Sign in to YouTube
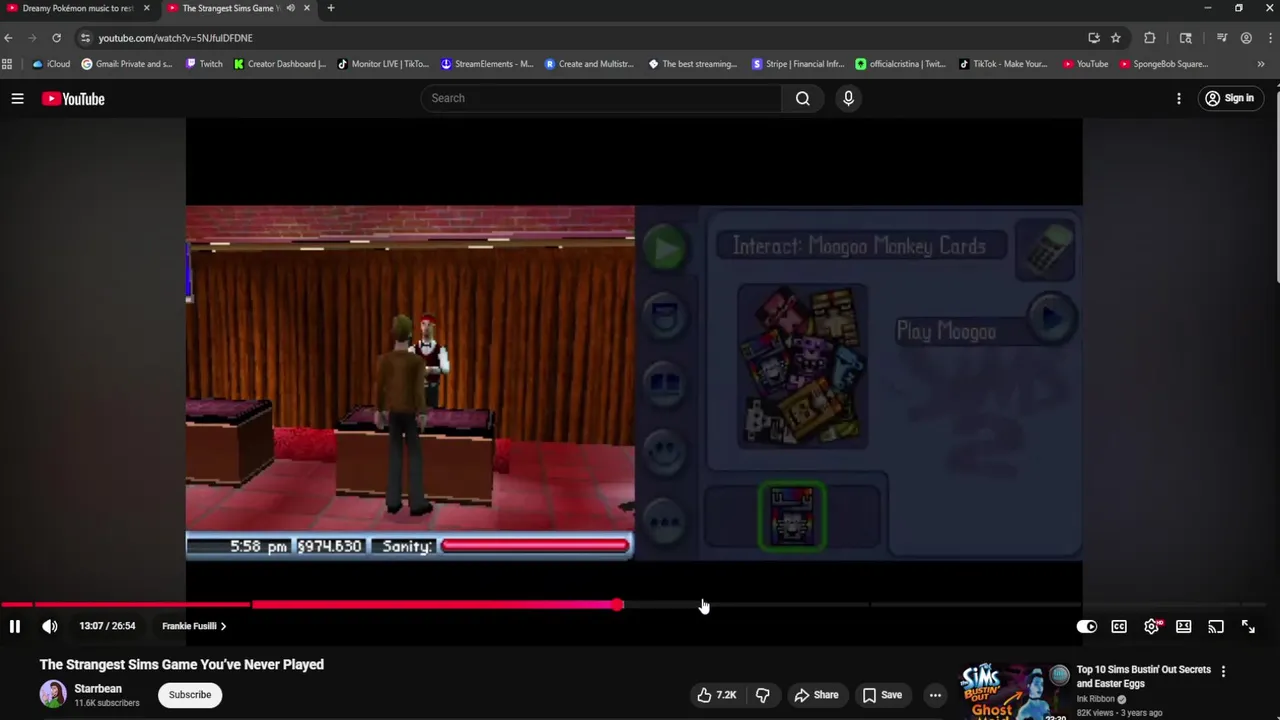This screenshot has height=720, width=1280. tap(1229, 98)
